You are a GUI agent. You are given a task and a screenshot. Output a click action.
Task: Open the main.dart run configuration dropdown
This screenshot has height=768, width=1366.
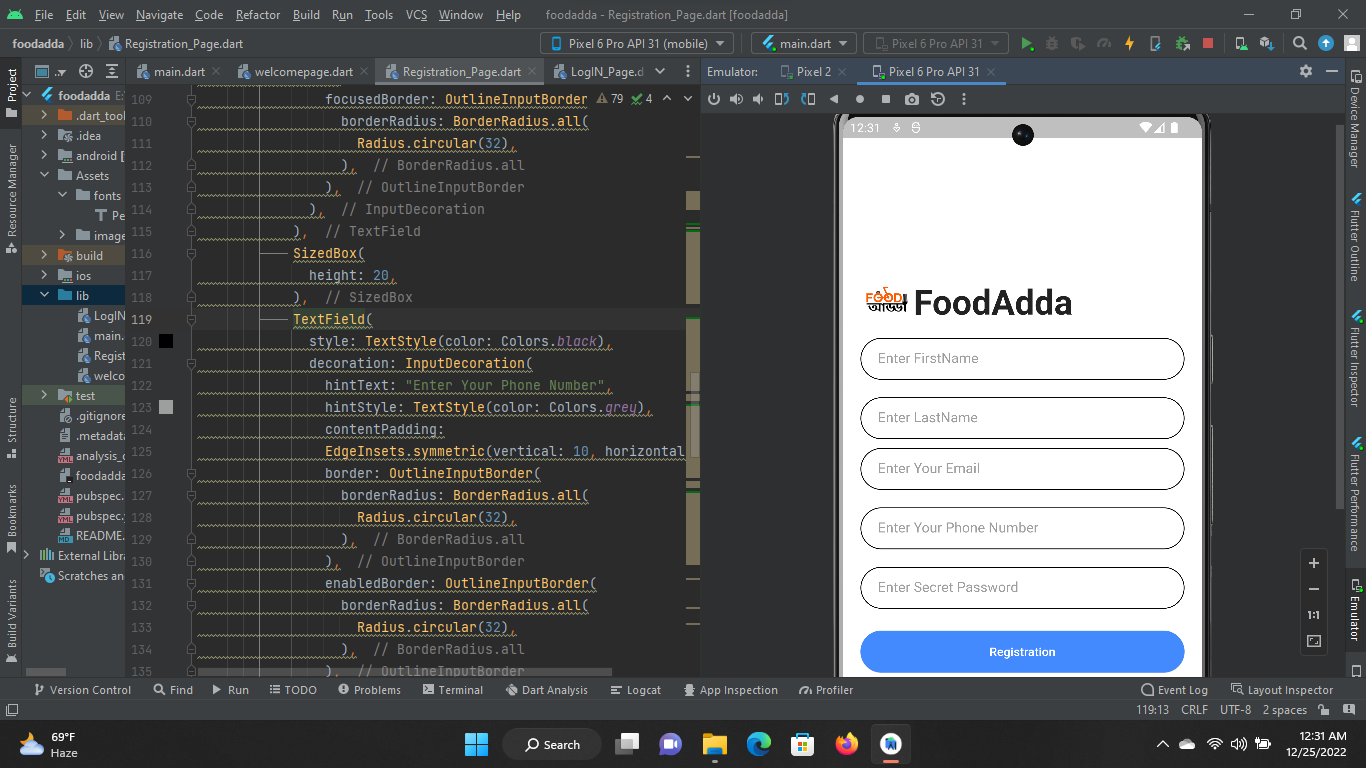point(806,44)
